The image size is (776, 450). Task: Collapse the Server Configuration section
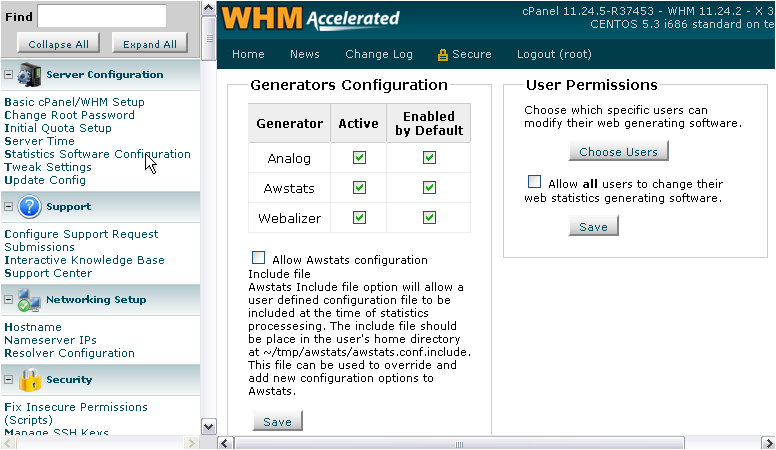click(x=8, y=75)
